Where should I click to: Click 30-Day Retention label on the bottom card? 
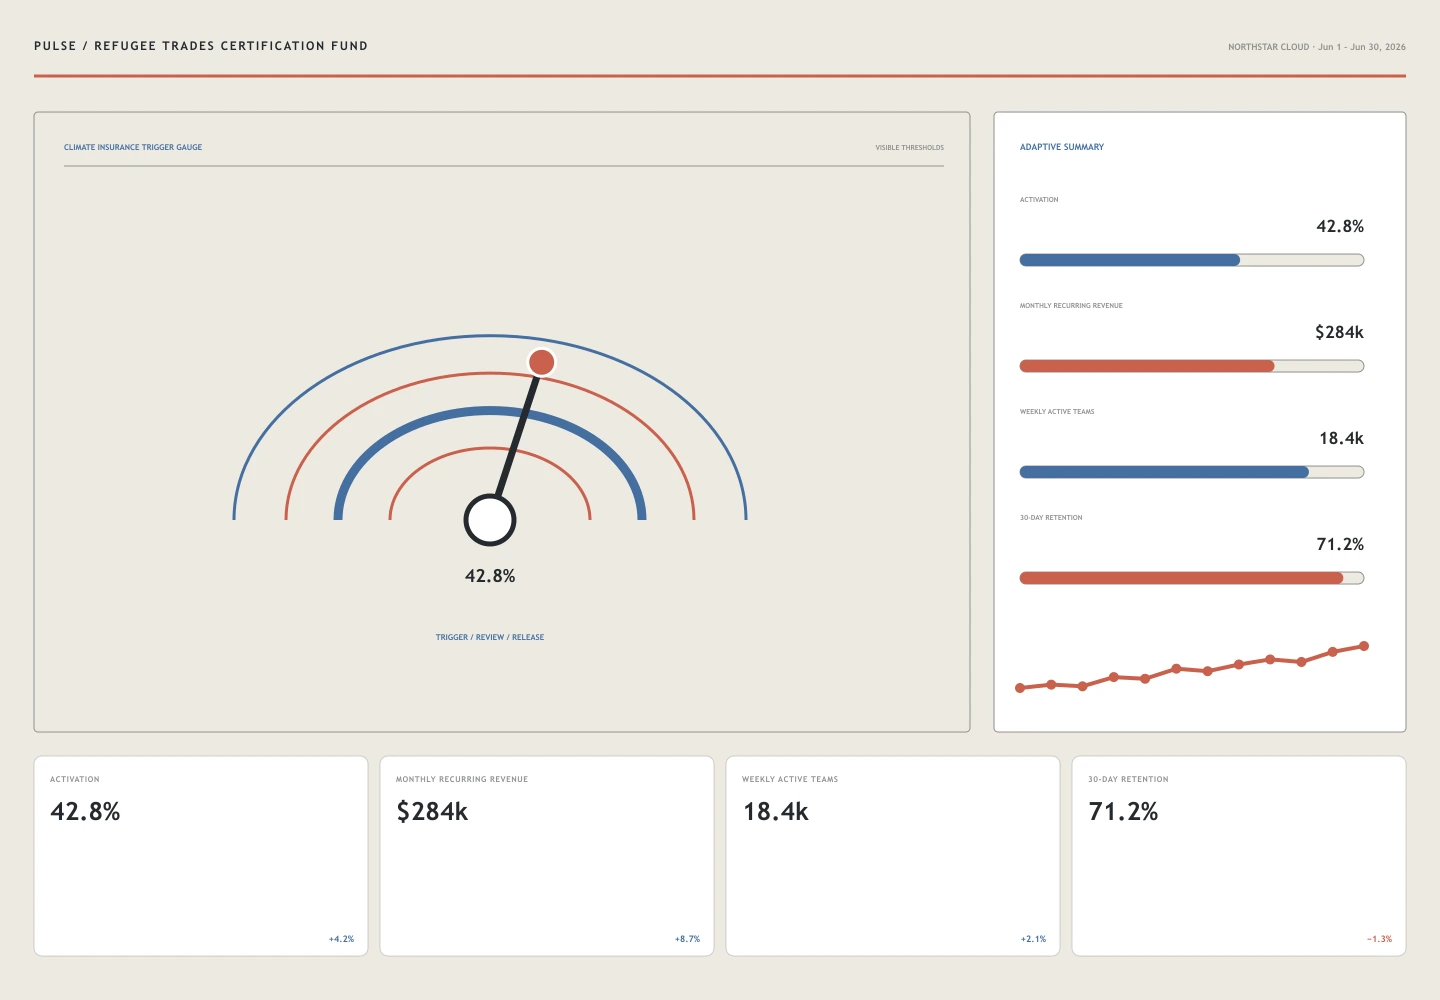(1128, 779)
